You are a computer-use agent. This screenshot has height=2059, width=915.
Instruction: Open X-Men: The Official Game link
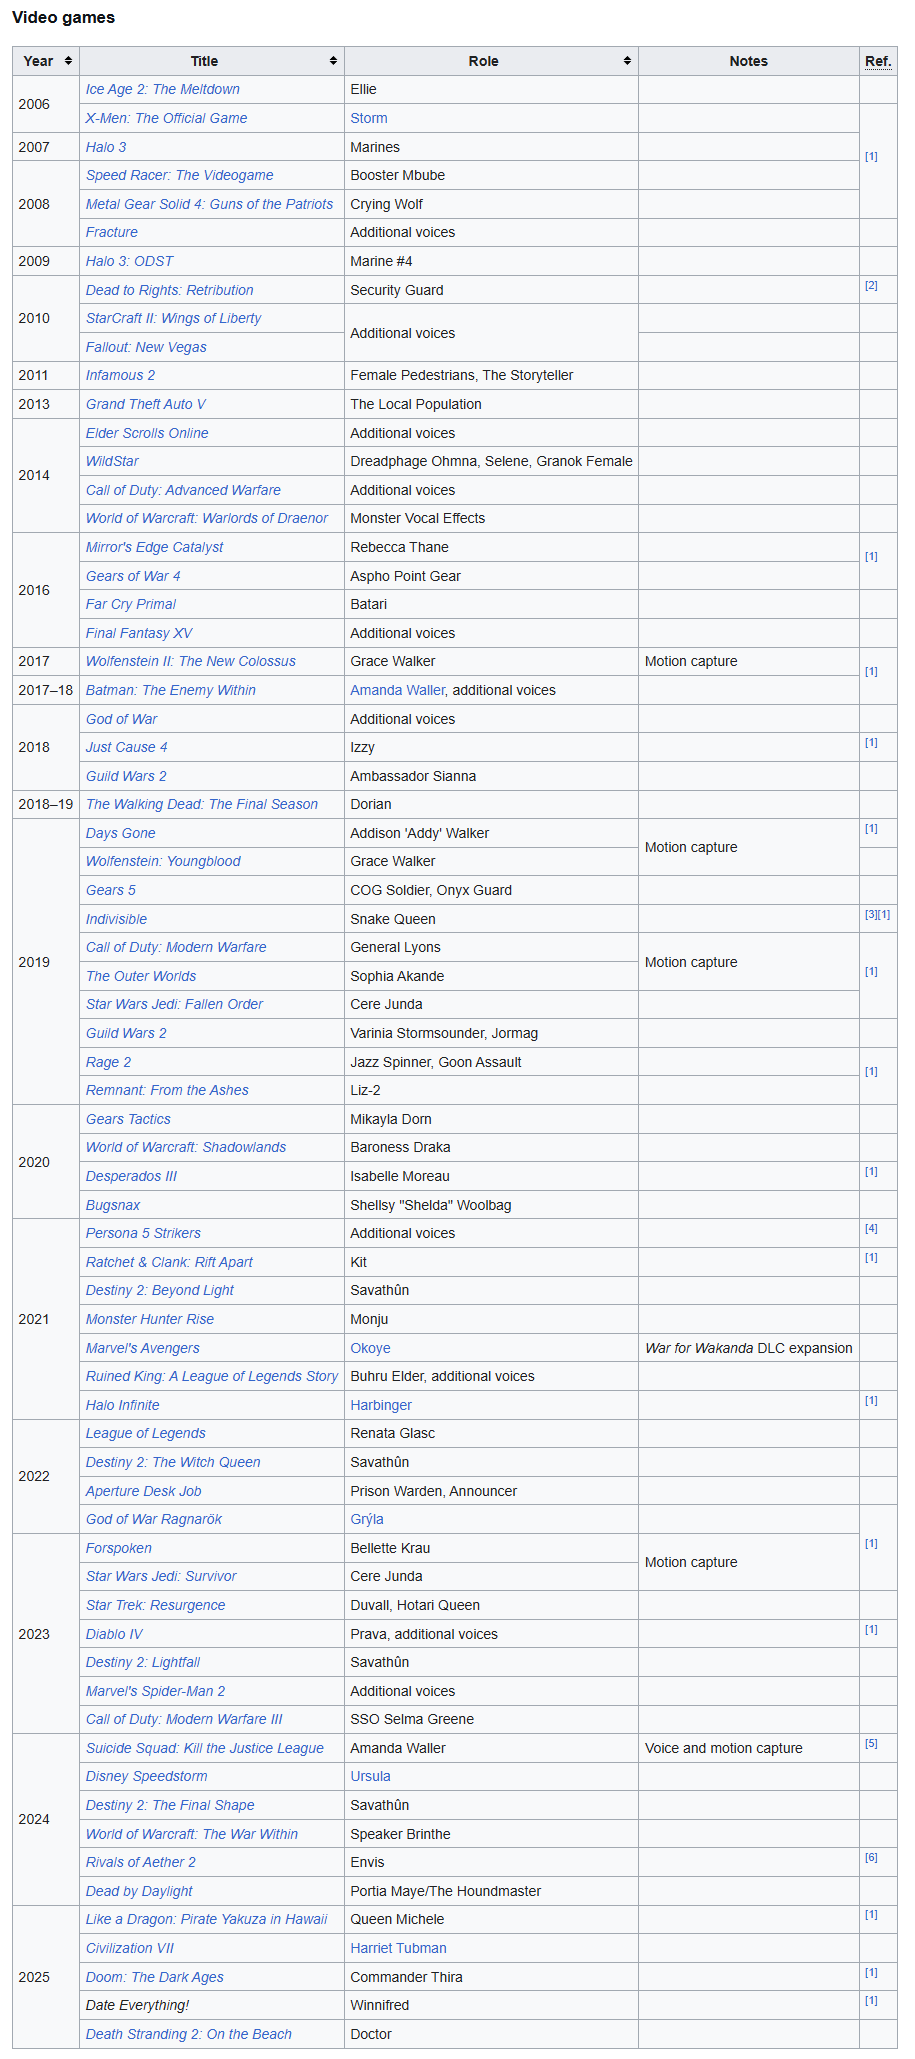(166, 118)
